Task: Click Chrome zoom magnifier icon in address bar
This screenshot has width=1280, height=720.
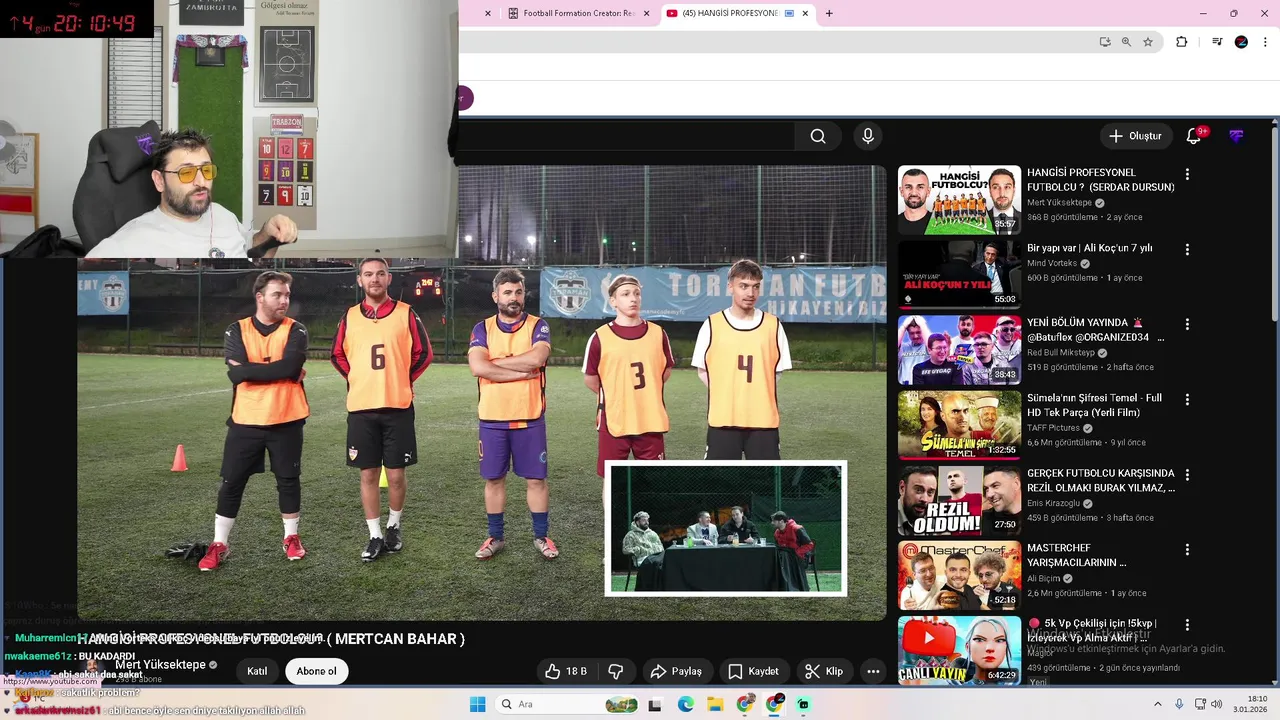Action: [1126, 42]
